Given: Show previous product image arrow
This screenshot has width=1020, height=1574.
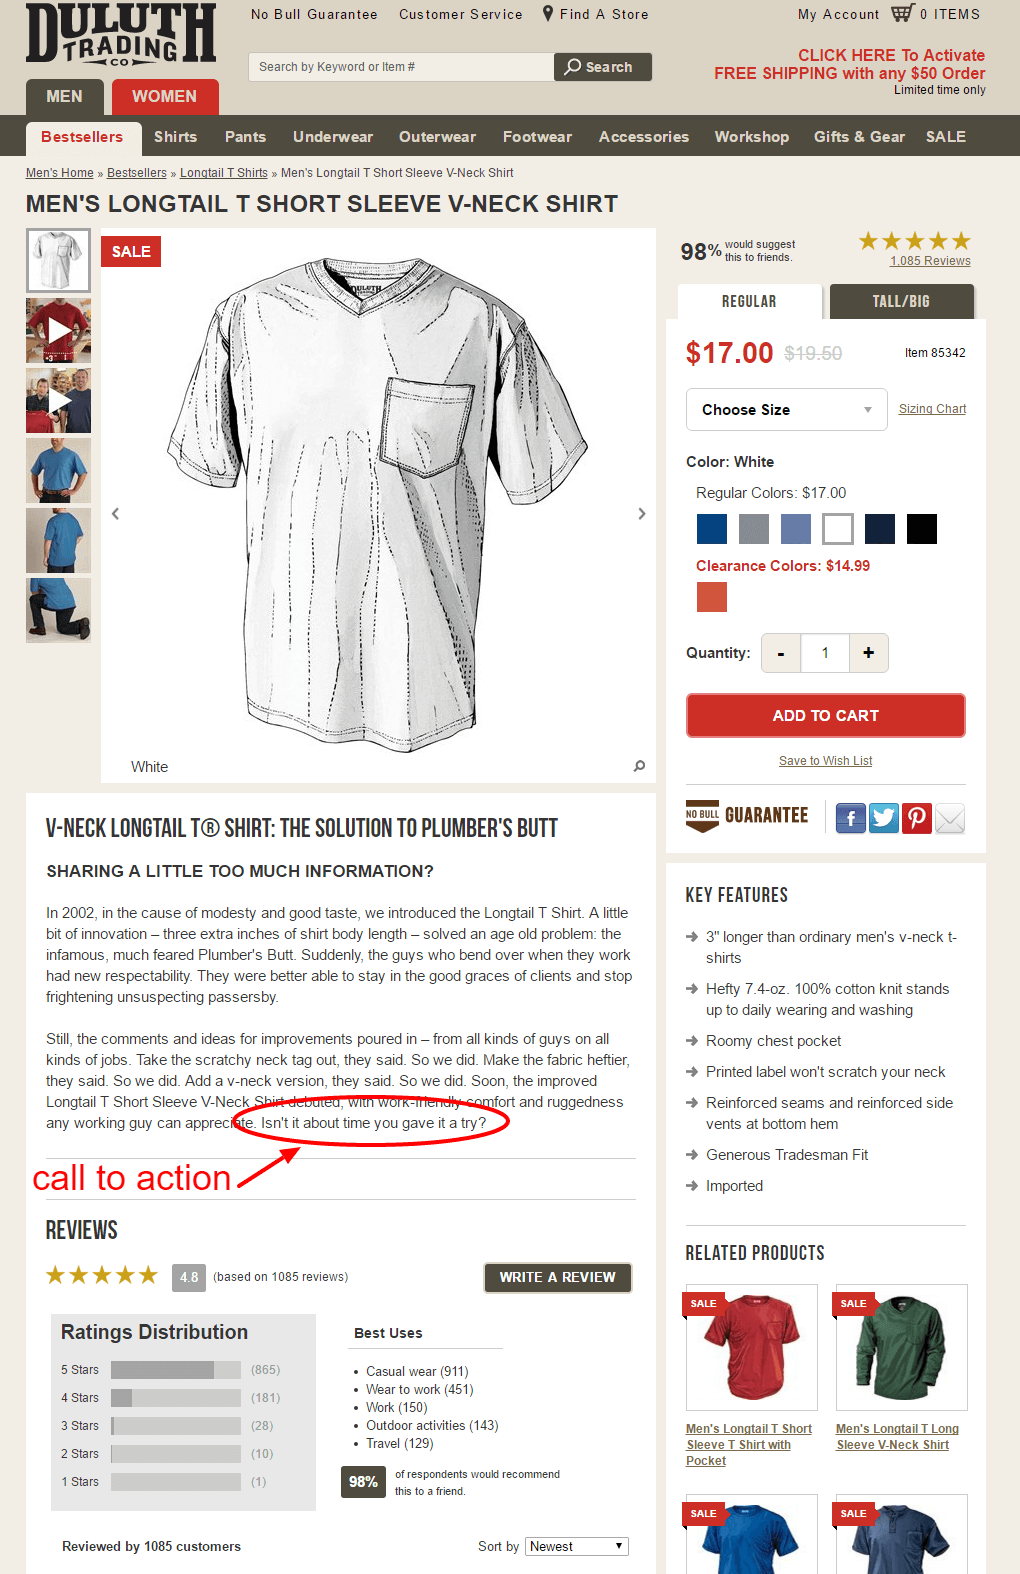Looking at the screenshot, I should [115, 513].
